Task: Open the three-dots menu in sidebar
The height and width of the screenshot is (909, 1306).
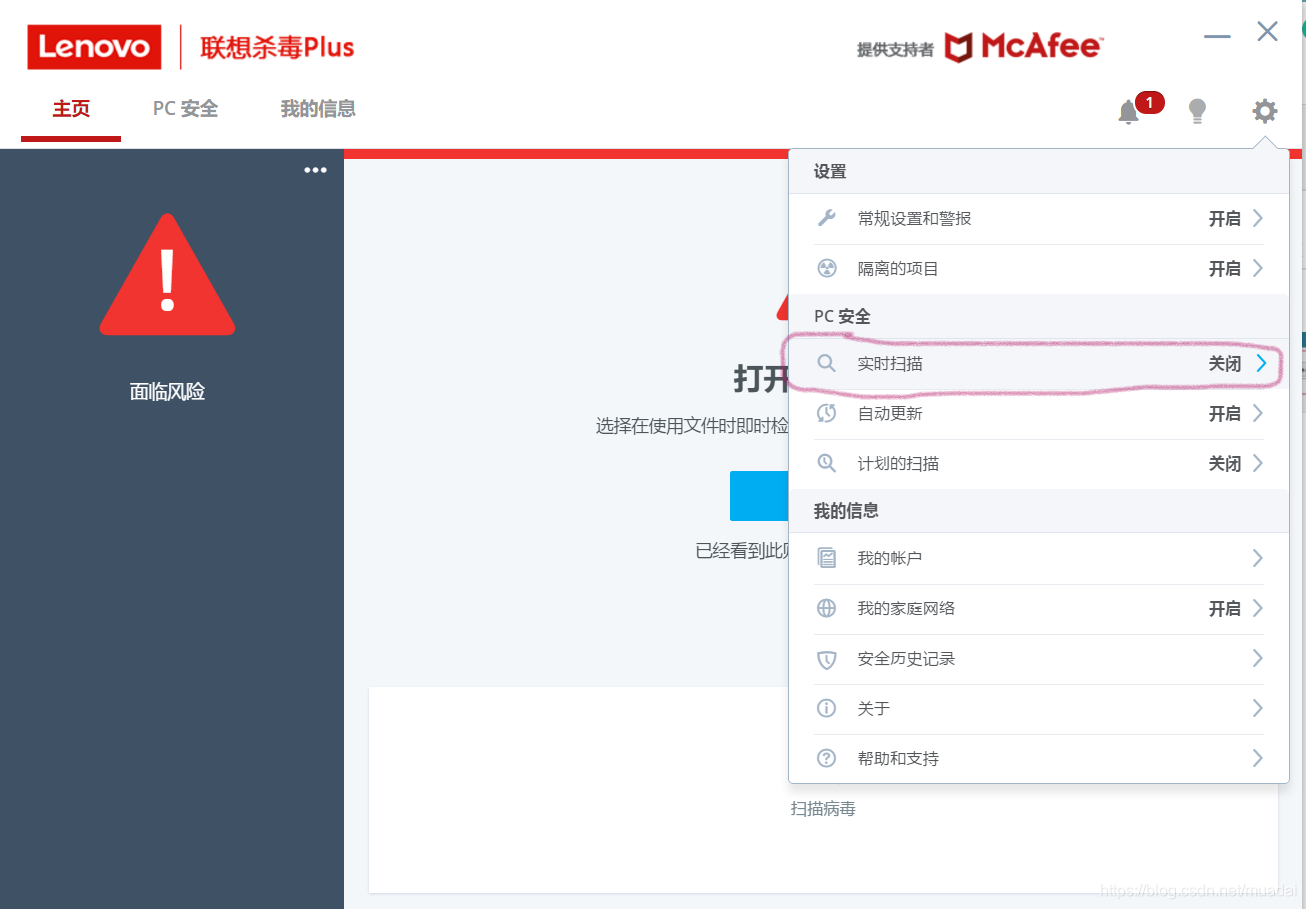Action: point(315,170)
